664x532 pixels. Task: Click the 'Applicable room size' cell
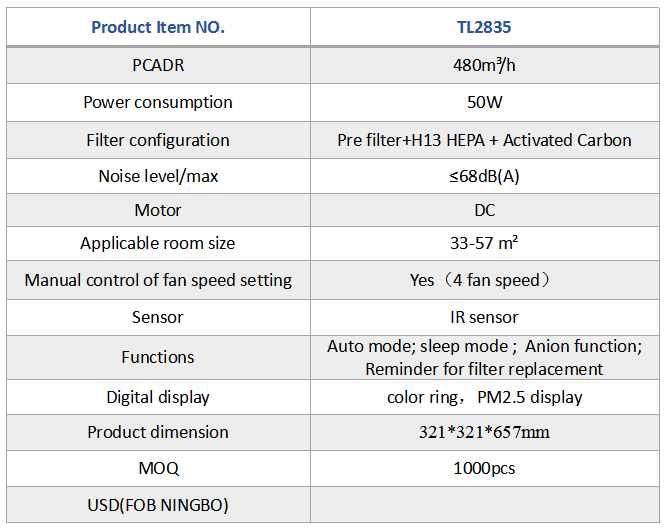tap(158, 243)
